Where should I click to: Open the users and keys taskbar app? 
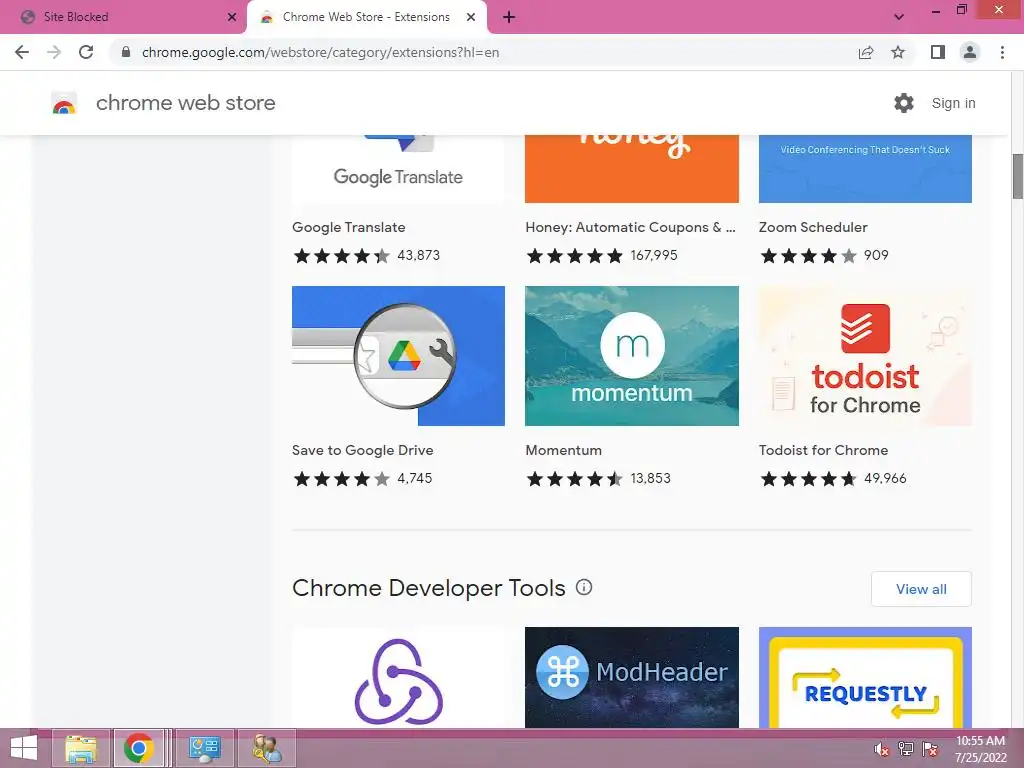tap(266, 748)
